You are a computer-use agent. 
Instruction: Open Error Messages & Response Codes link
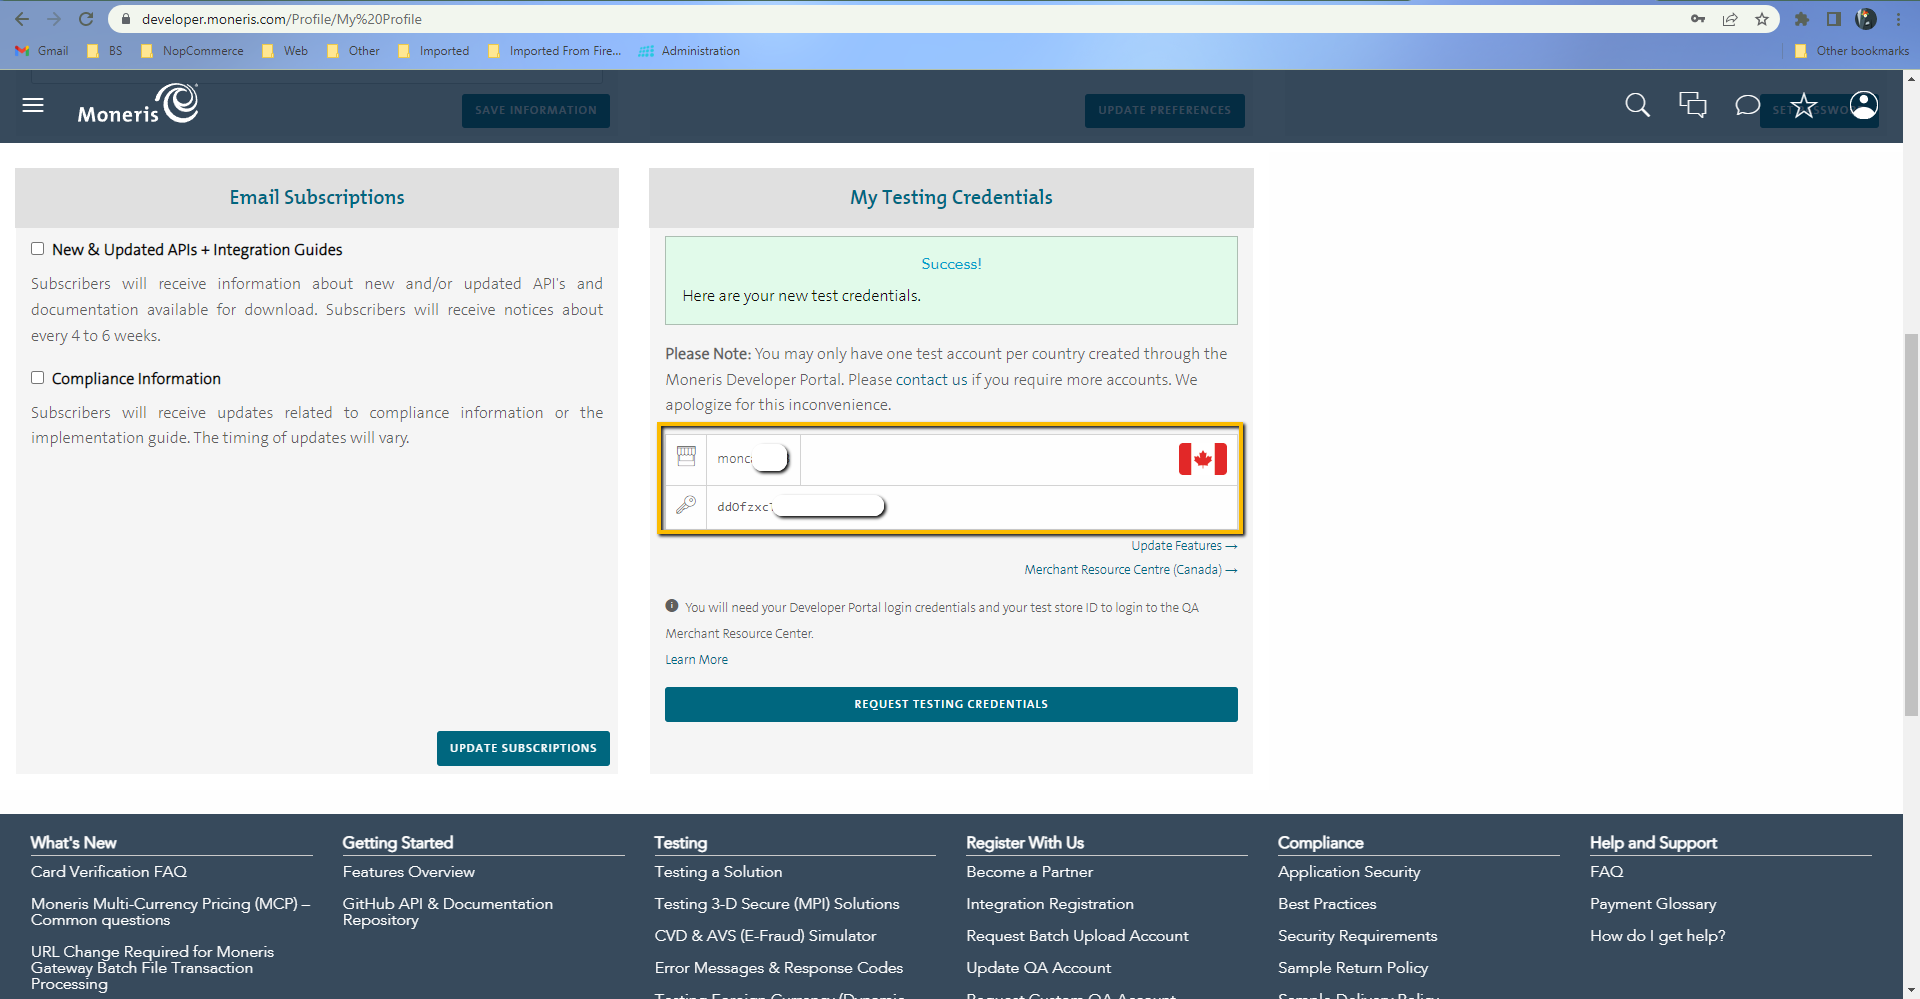[779, 968]
